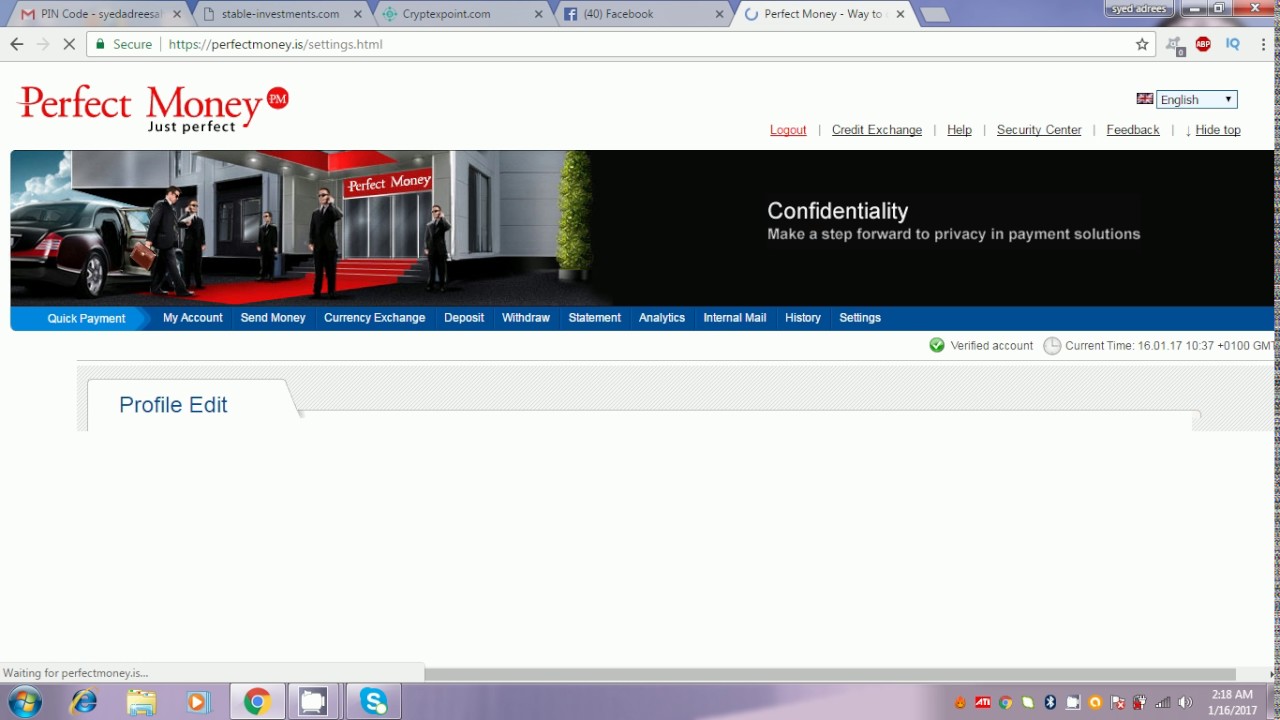The image size is (1280, 720).
Task: Click the Bluetooth tray icon
Action: 1050,703
